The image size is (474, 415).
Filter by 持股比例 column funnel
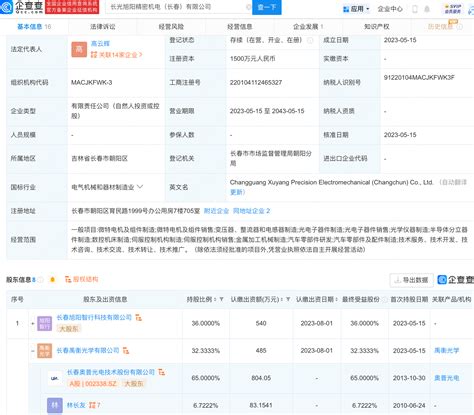click(221, 299)
